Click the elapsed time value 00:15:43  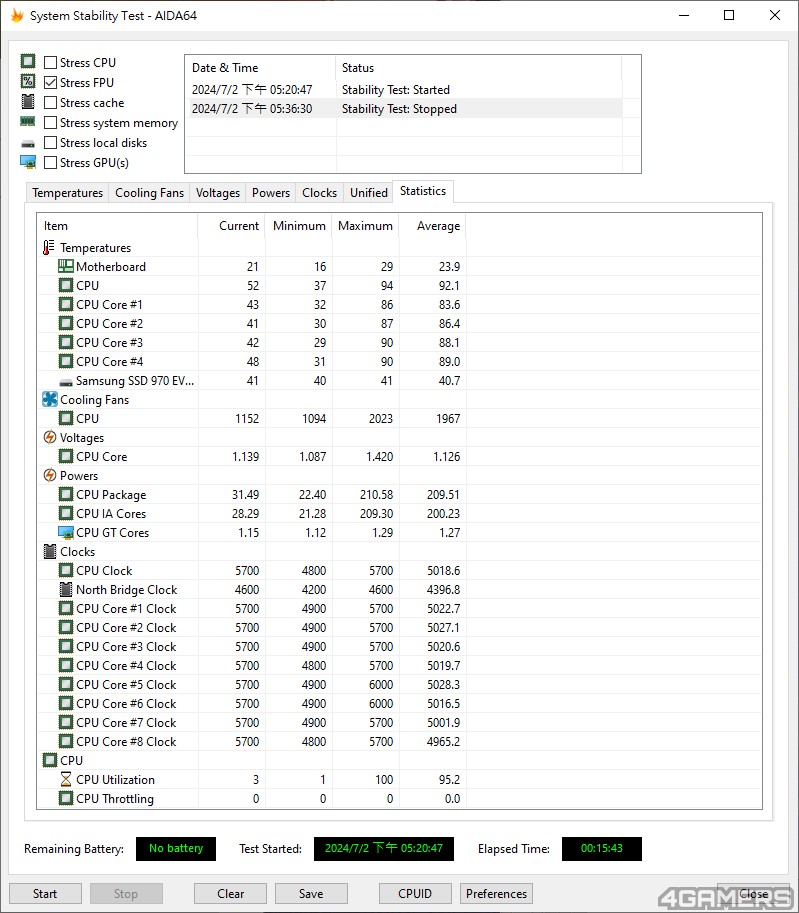pyautogui.click(x=602, y=848)
